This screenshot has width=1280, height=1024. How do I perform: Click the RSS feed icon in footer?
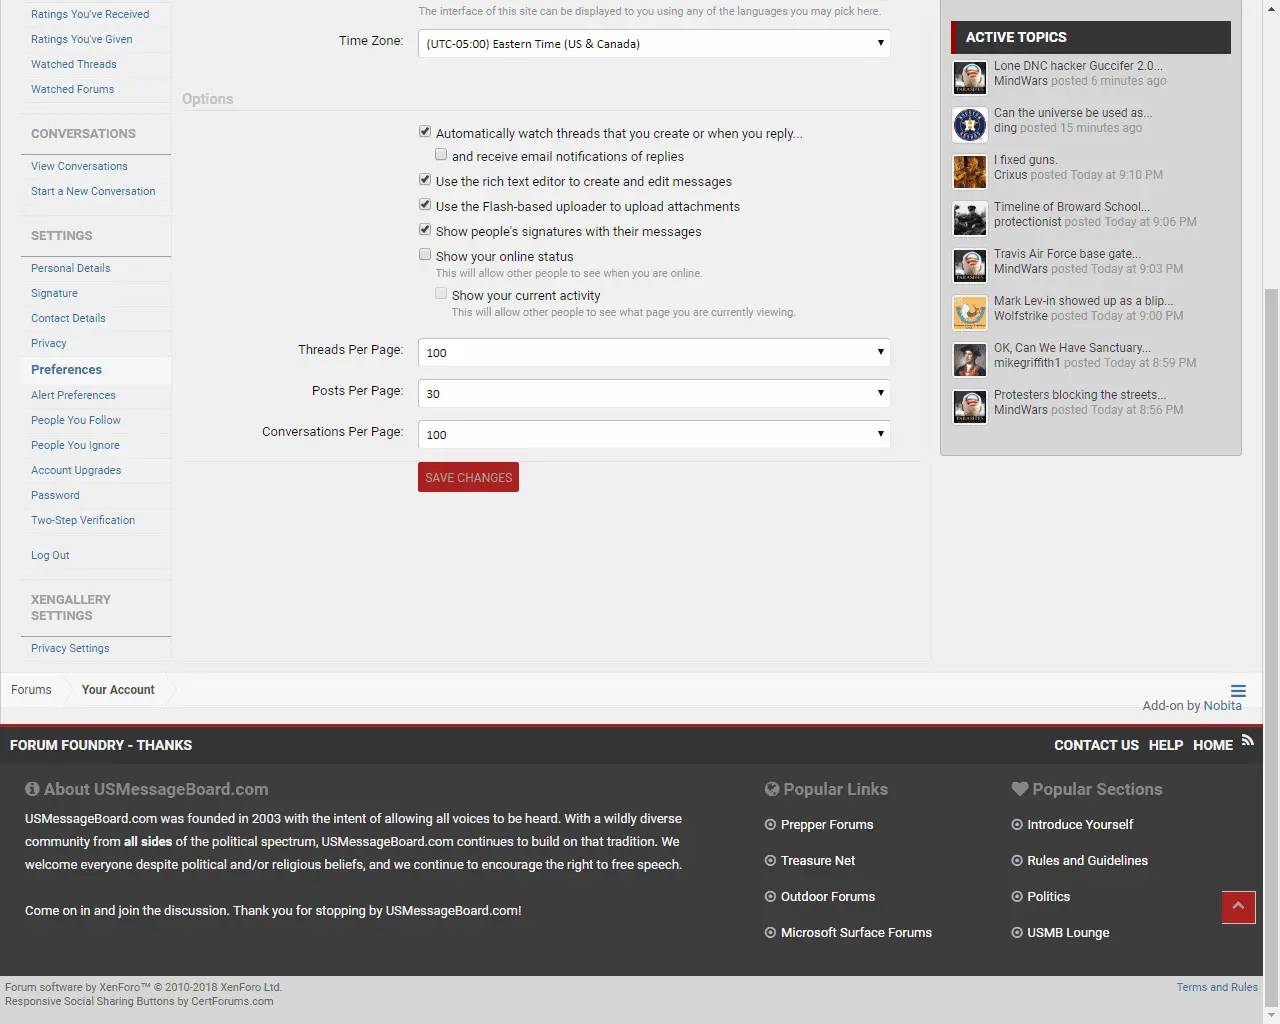click(x=1247, y=741)
